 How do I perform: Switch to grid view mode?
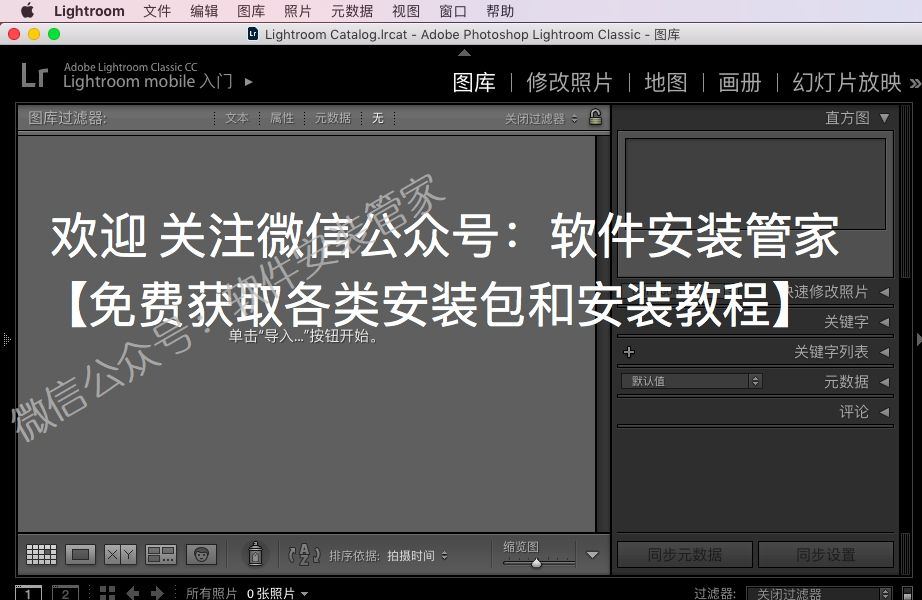[x=42, y=554]
